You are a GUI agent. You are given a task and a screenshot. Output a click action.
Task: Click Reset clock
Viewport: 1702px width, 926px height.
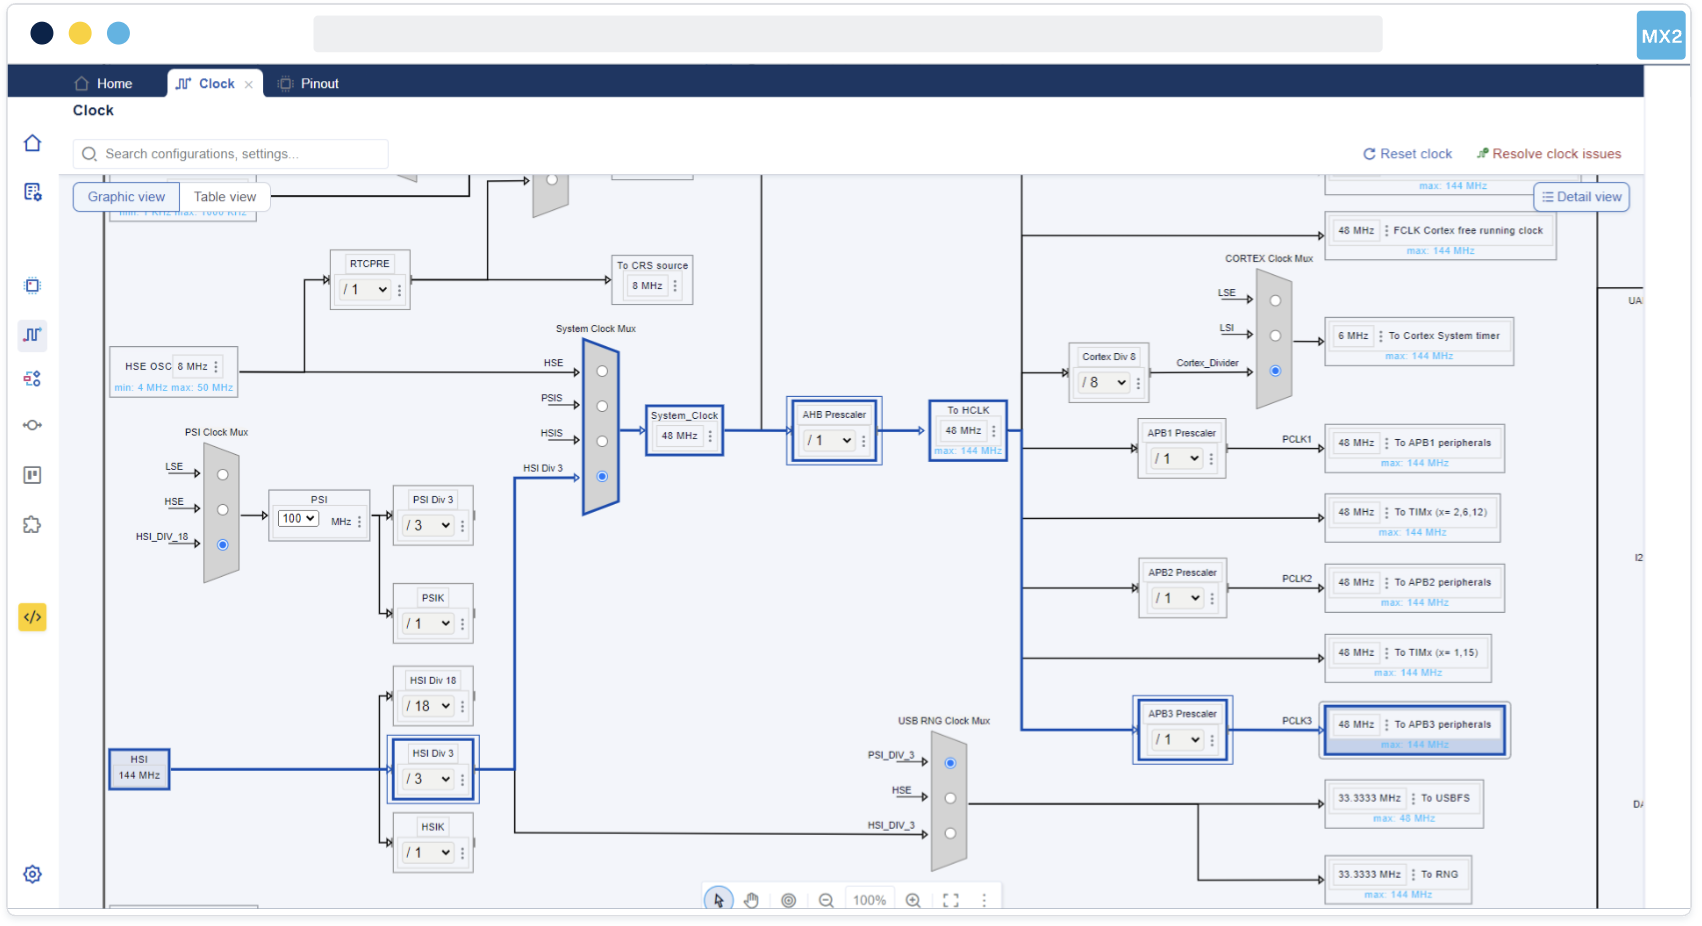point(1407,154)
